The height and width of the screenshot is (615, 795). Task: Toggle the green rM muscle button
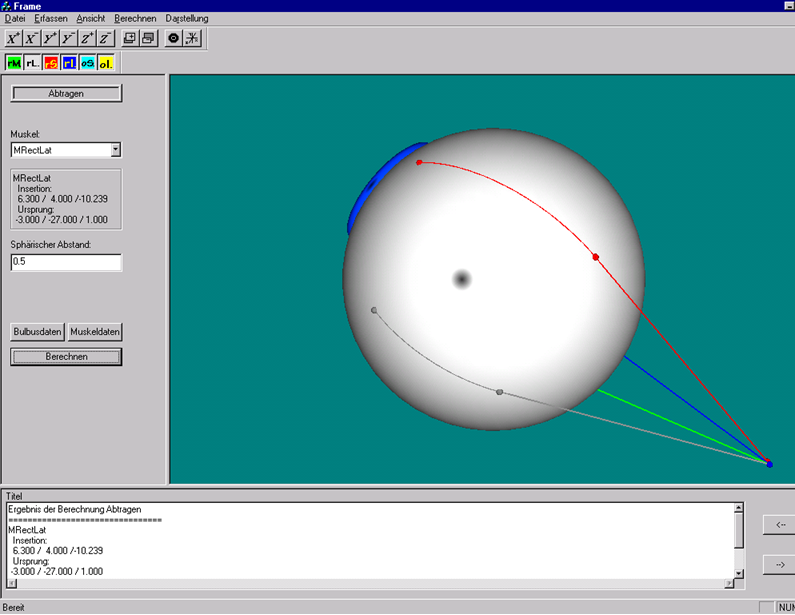[x=14, y=63]
